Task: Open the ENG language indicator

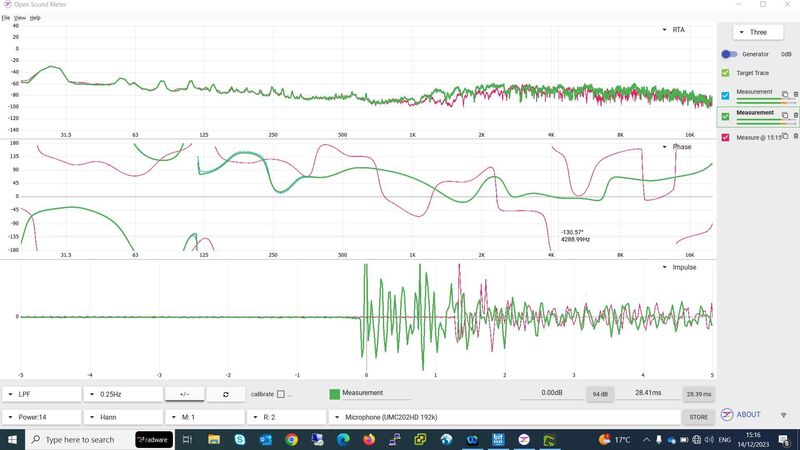Action: tap(724, 439)
